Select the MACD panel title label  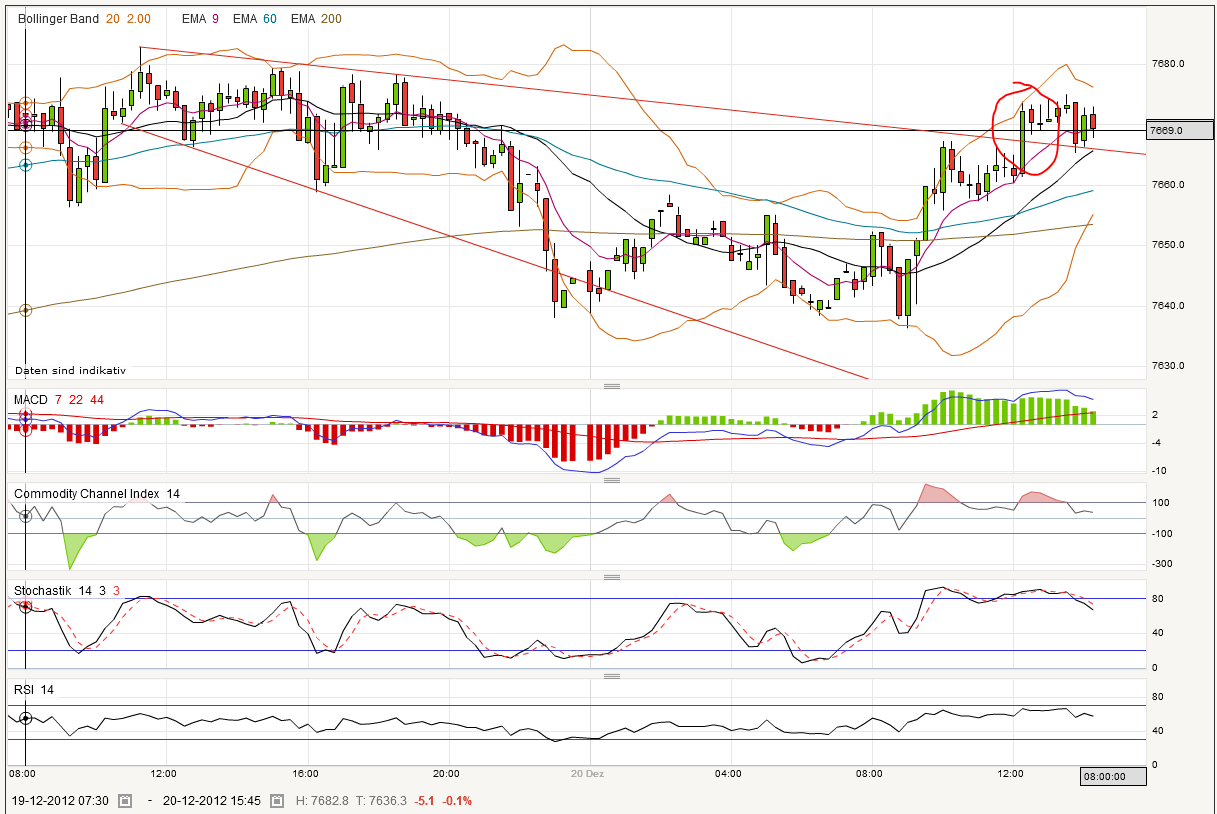tap(30, 399)
